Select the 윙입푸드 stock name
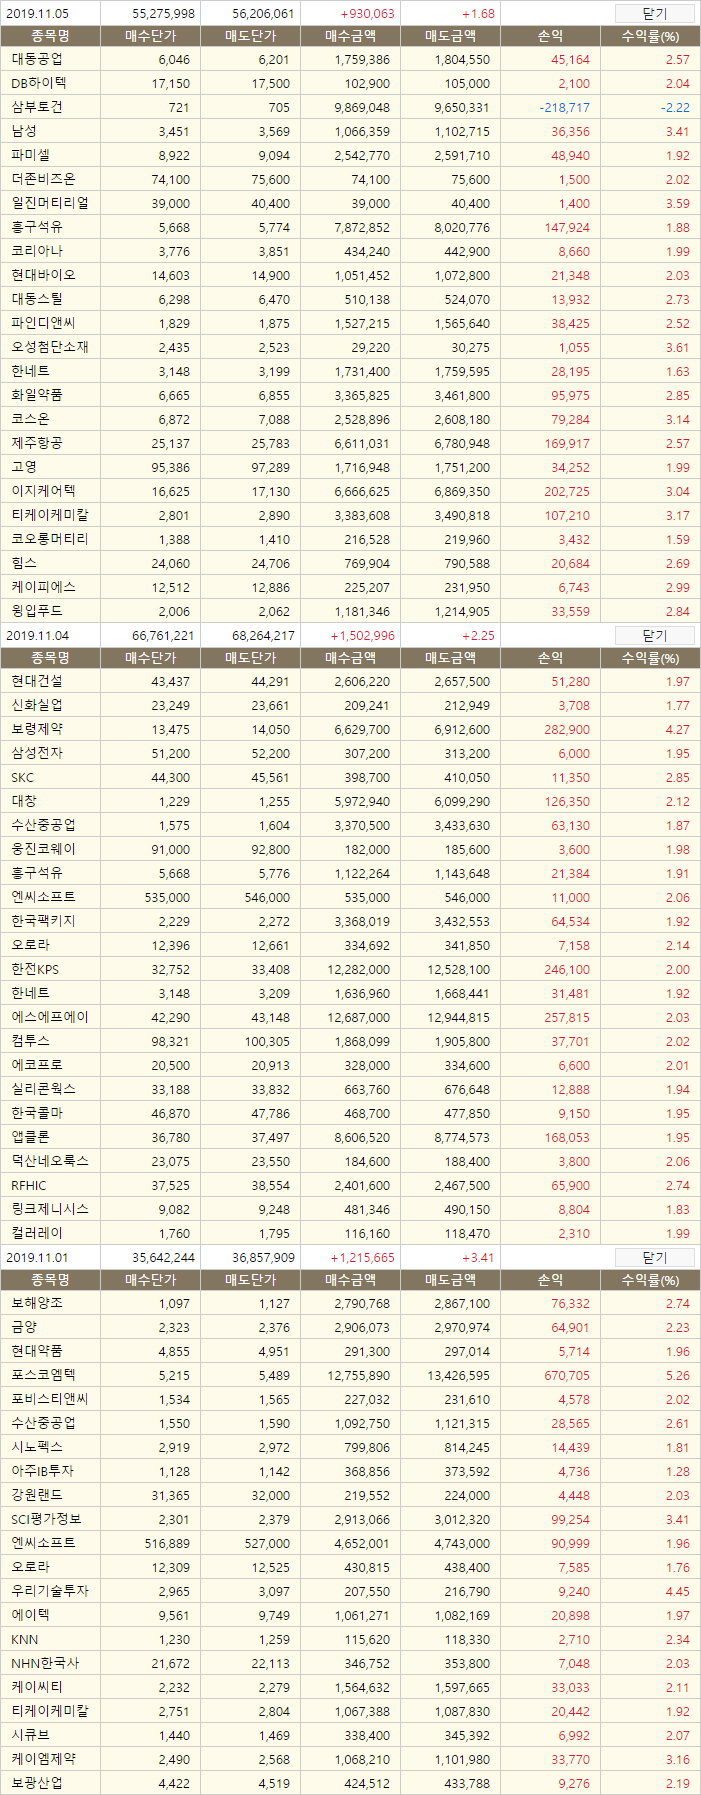This screenshot has width=701, height=1795. click(36, 612)
